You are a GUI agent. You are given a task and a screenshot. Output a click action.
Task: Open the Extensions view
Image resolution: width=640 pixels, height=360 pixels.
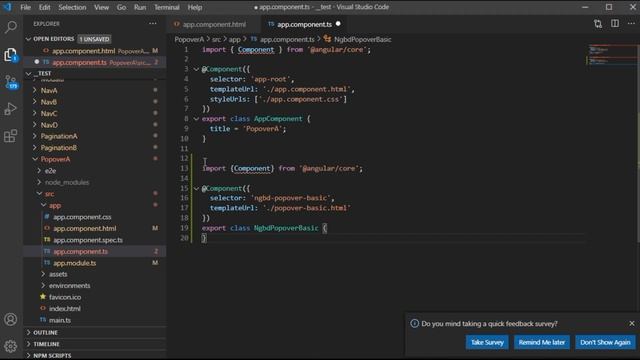11,136
